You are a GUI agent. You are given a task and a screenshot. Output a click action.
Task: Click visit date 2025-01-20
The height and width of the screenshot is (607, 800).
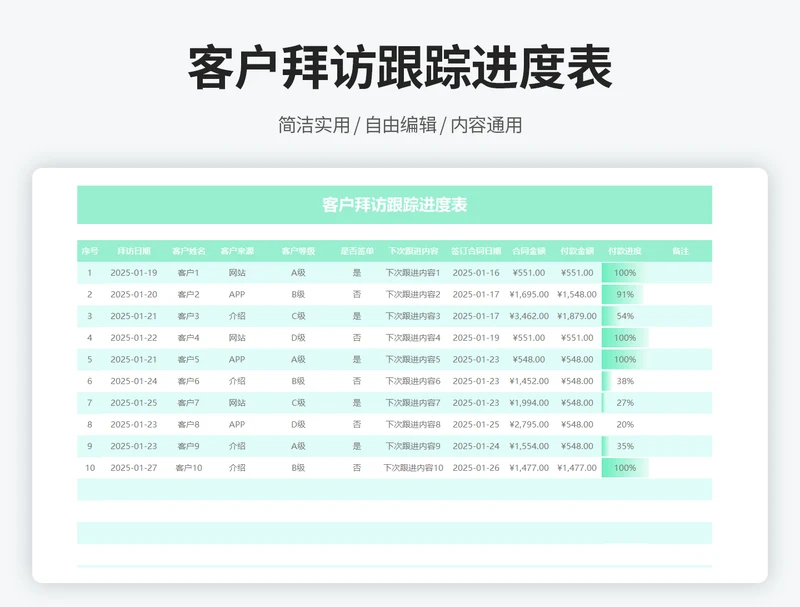pos(134,294)
